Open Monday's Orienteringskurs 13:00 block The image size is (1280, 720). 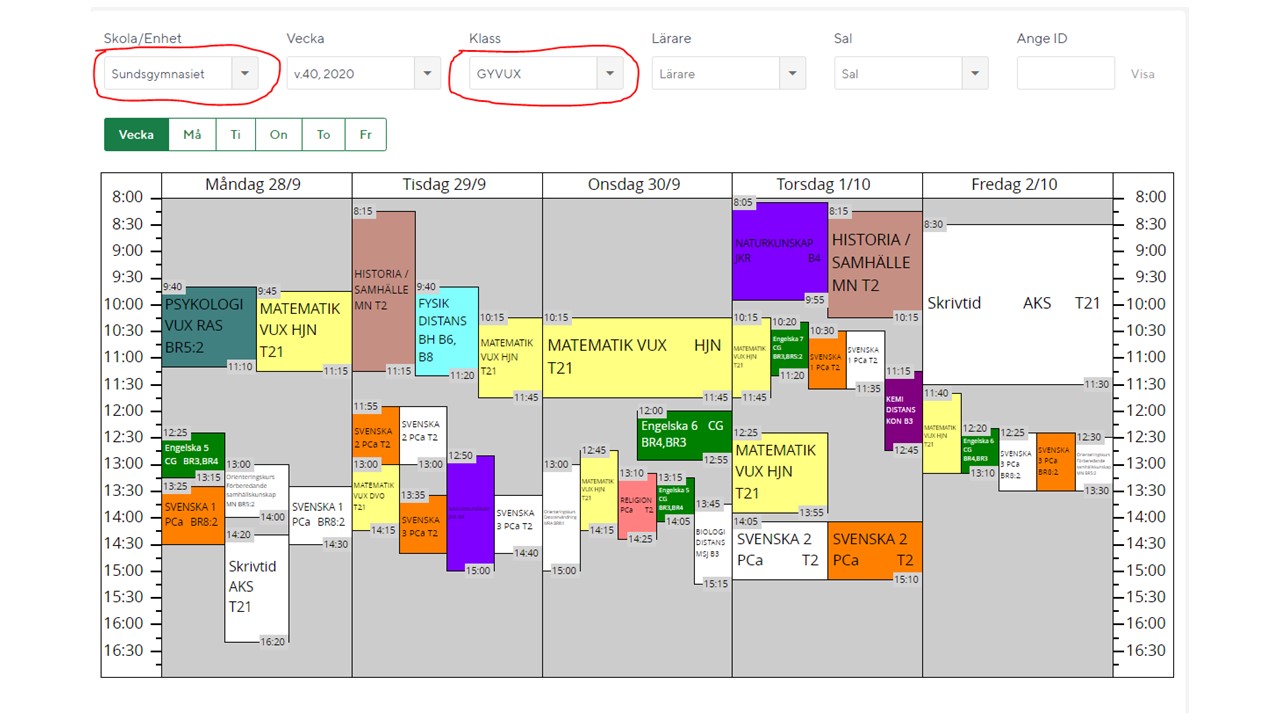[257, 490]
